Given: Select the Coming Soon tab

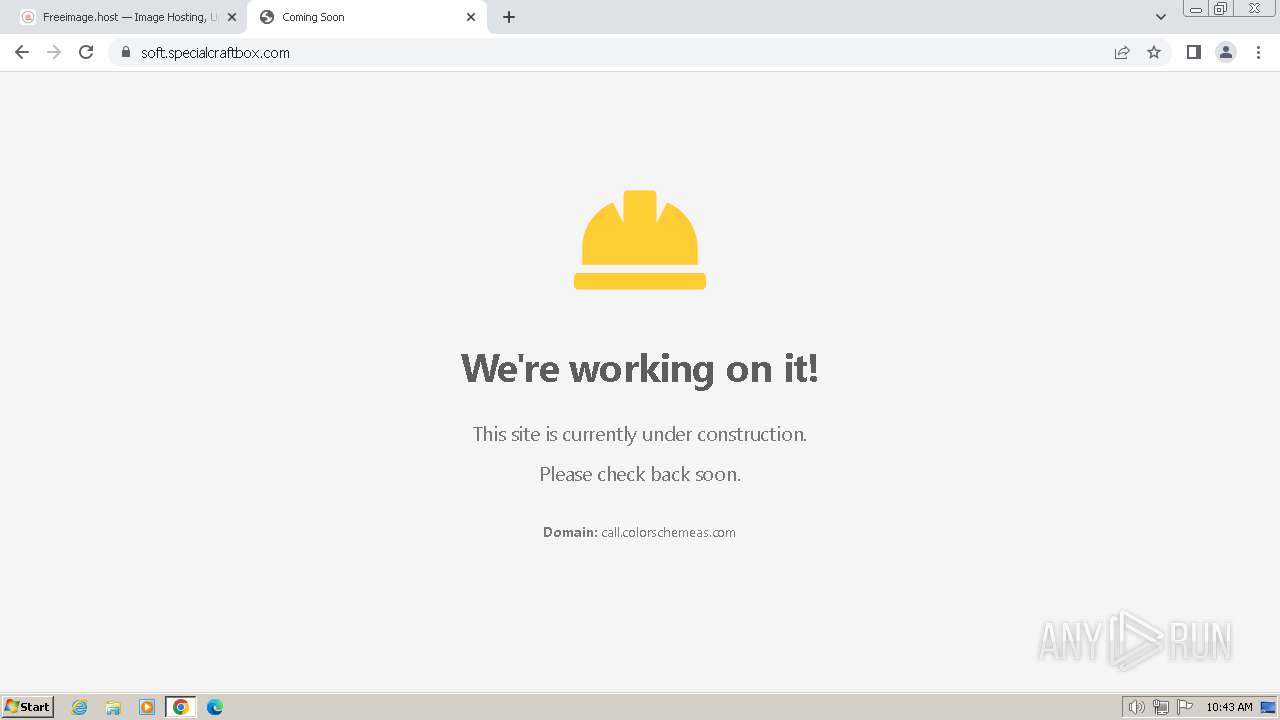Looking at the screenshot, I should coord(366,17).
